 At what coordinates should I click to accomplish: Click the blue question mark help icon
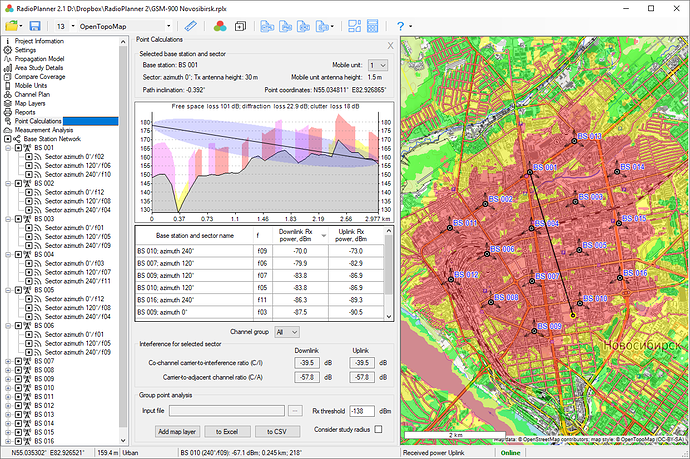(400, 26)
